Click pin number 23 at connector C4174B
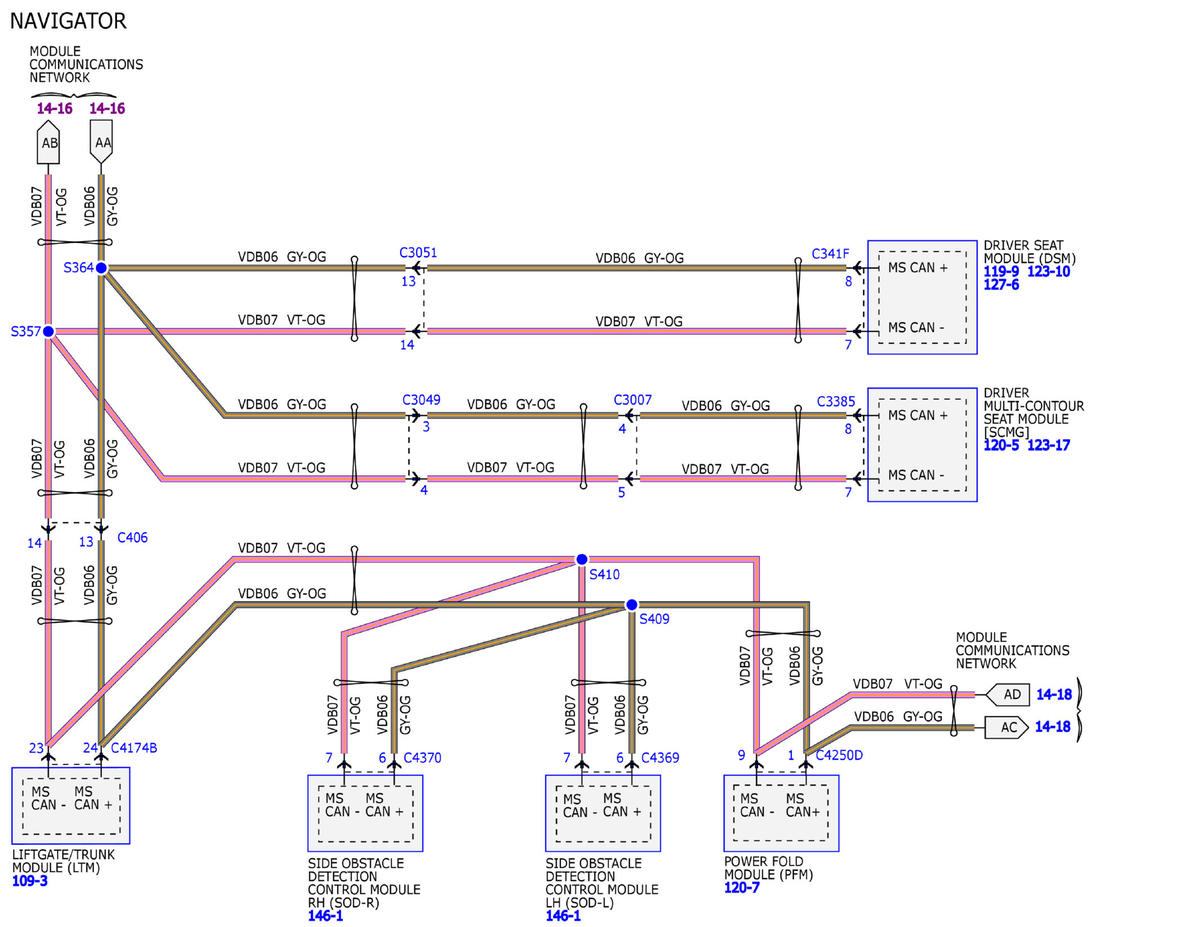The height and width of the screenshot is (927, 1200). click(36, 747)
